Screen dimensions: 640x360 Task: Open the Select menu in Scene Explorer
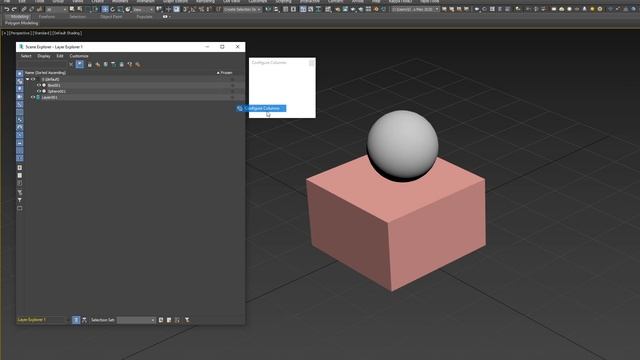[26, 56]
